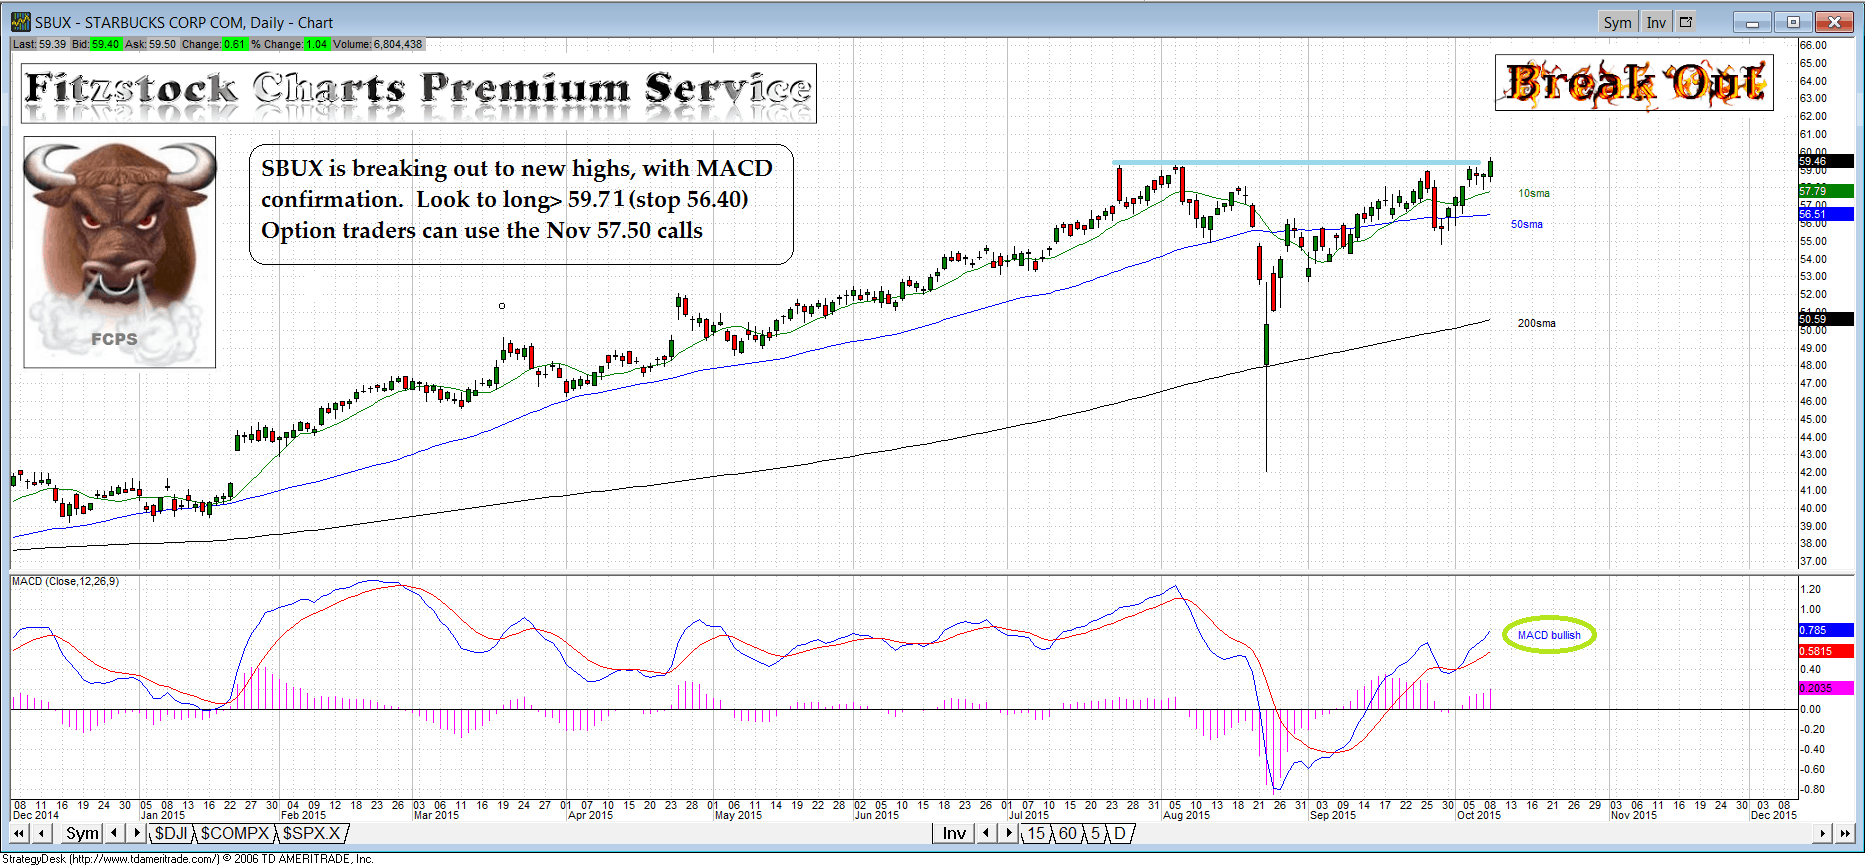
Task: Go to previous item in the symbol list
Action: [x=41, y=833]
